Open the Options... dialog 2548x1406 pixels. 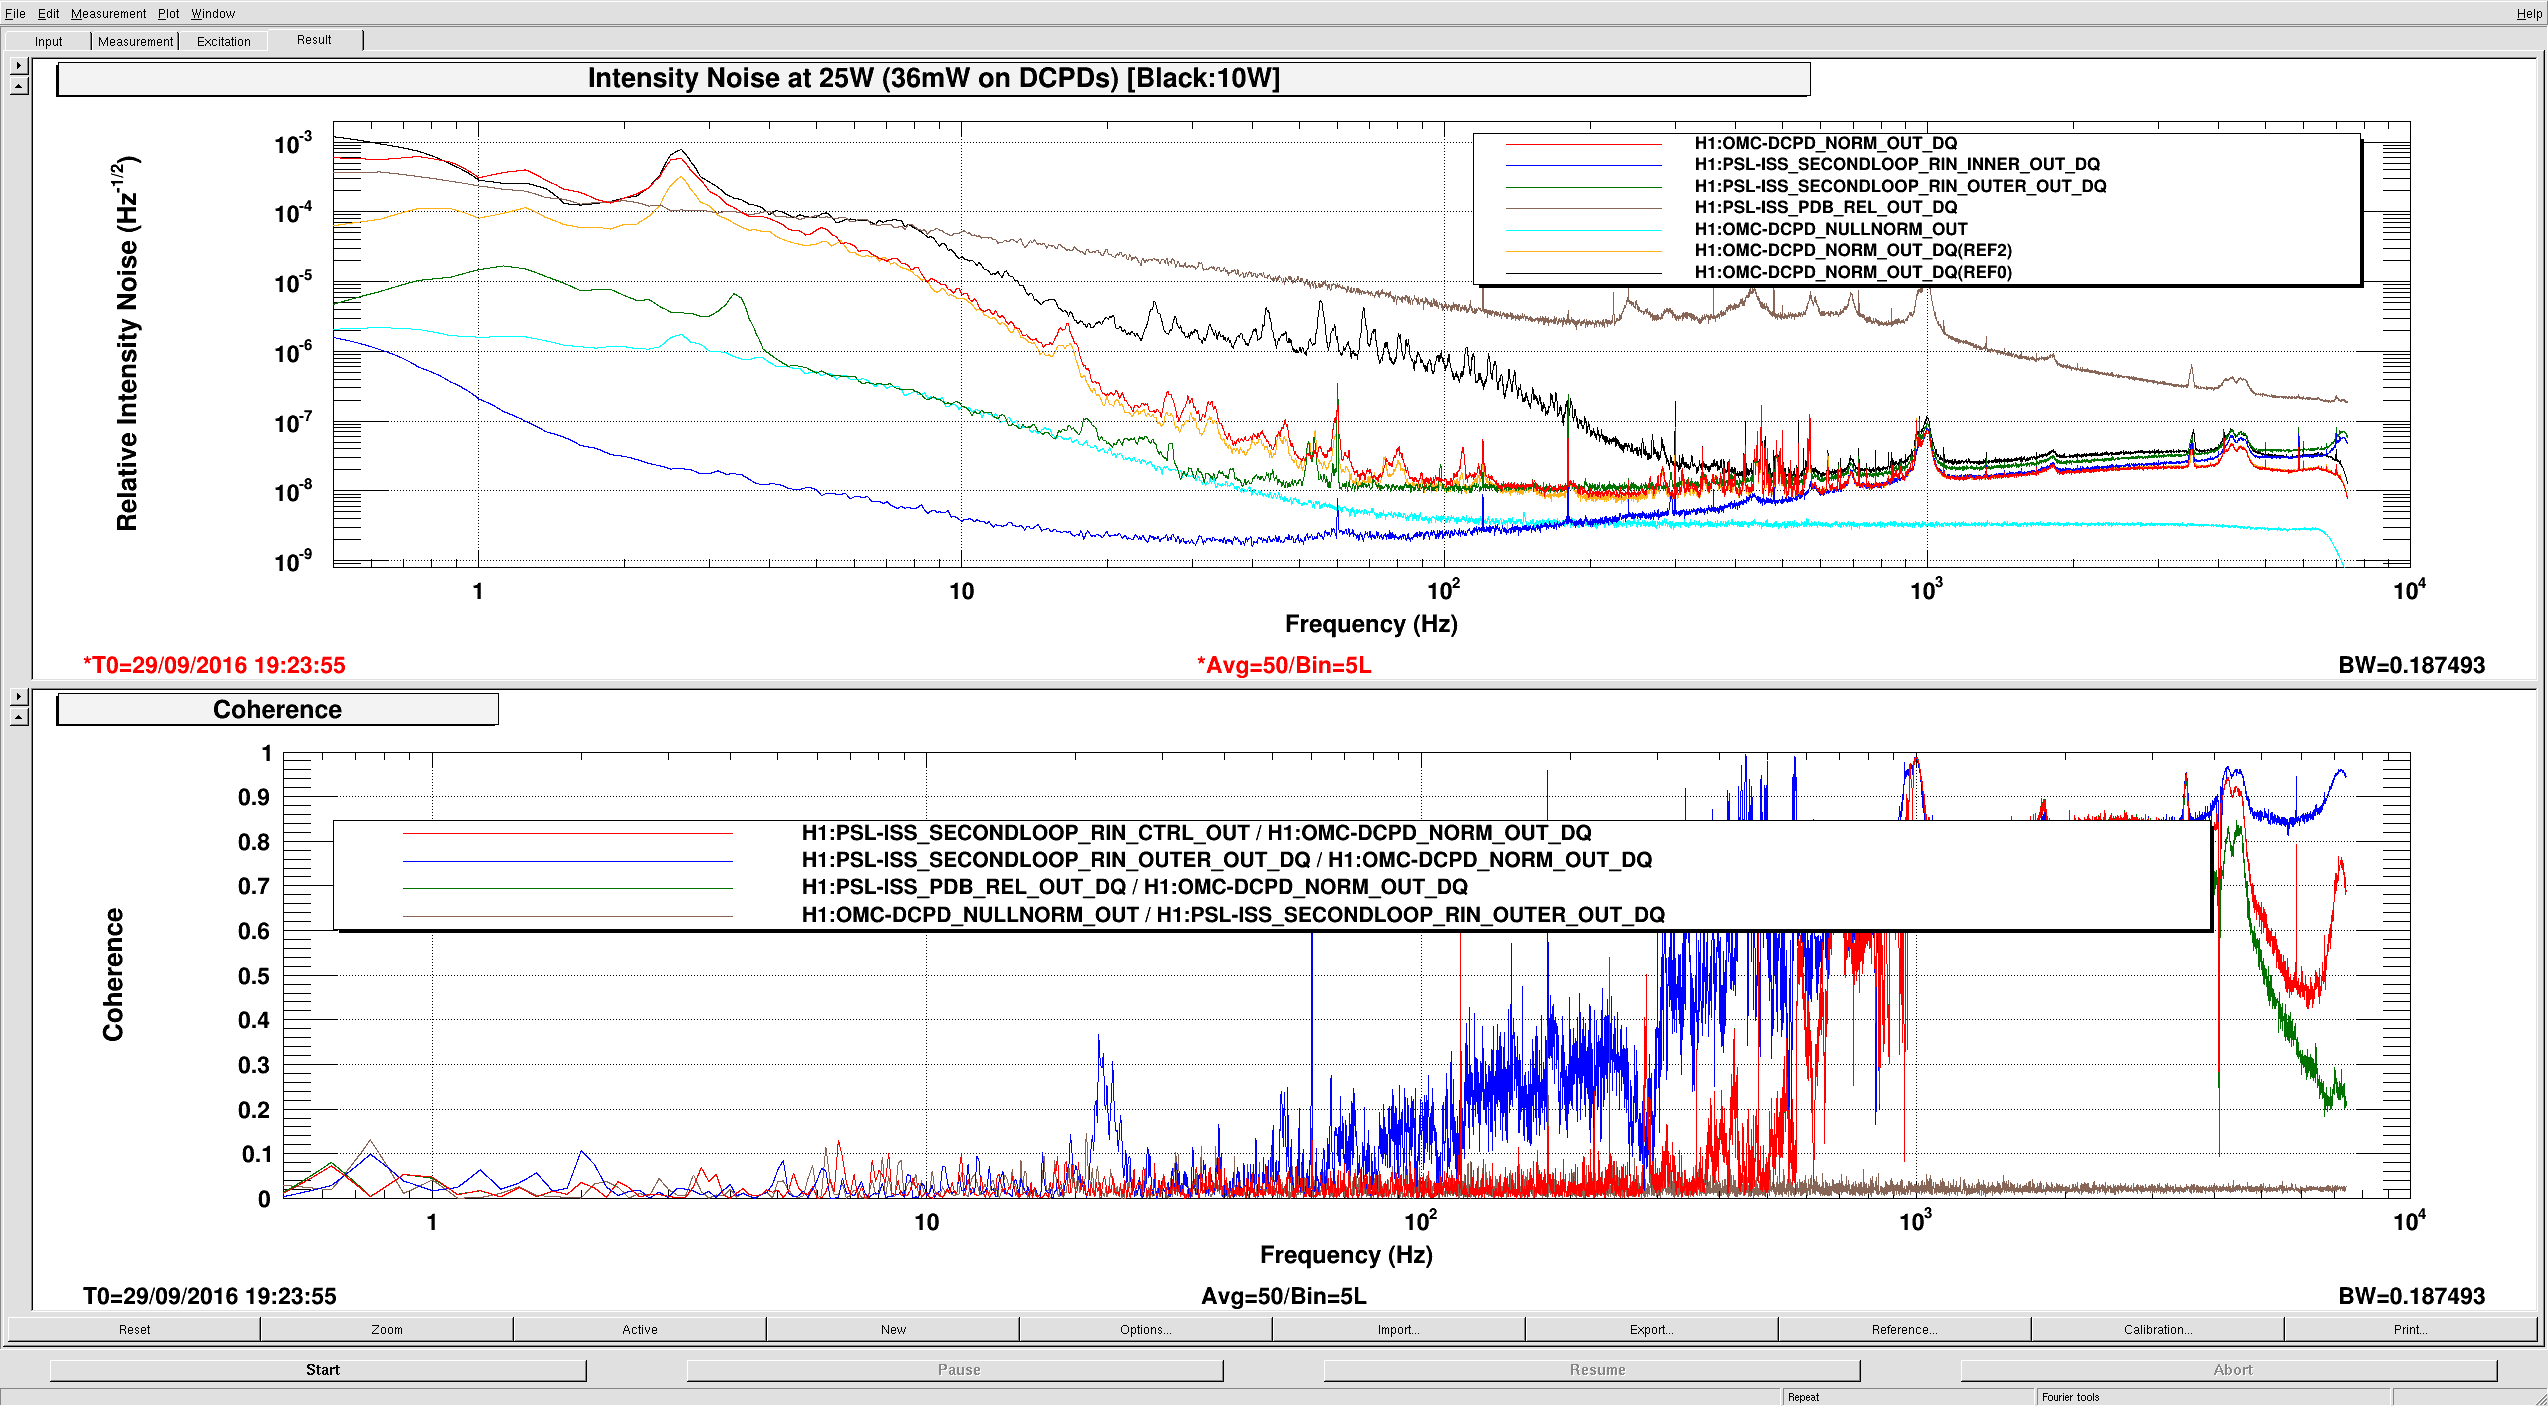pos(1145,1329)
